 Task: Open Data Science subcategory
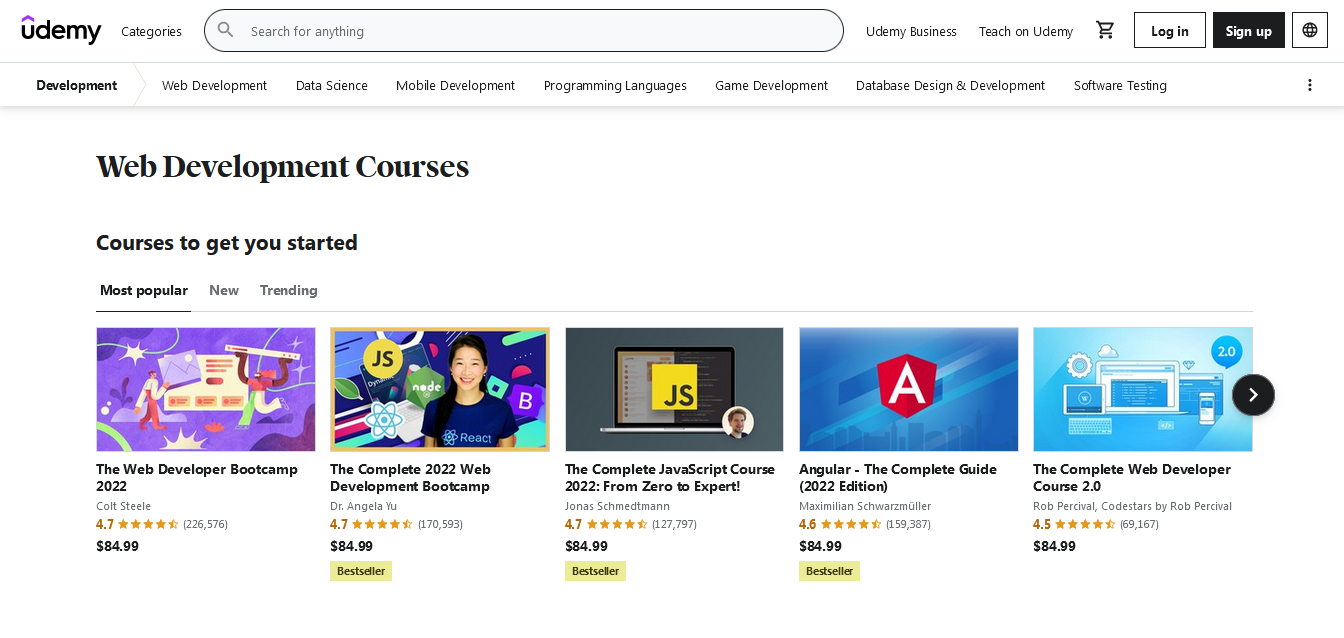click(332, 85)
